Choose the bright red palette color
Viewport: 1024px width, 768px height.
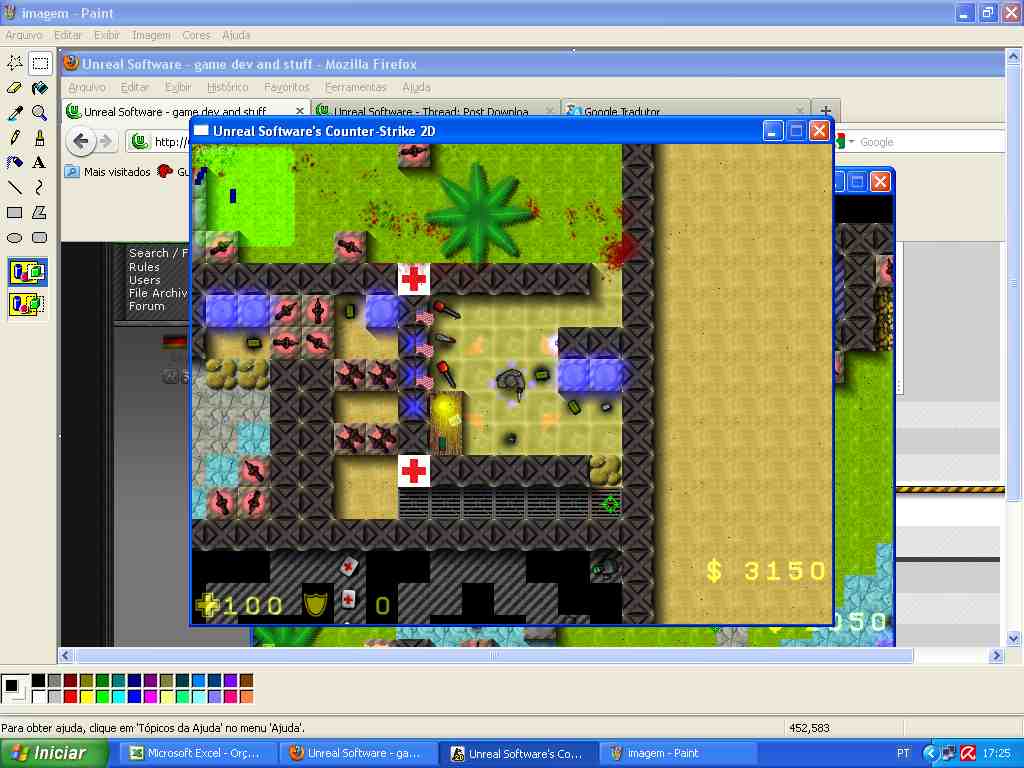[71, 697]
